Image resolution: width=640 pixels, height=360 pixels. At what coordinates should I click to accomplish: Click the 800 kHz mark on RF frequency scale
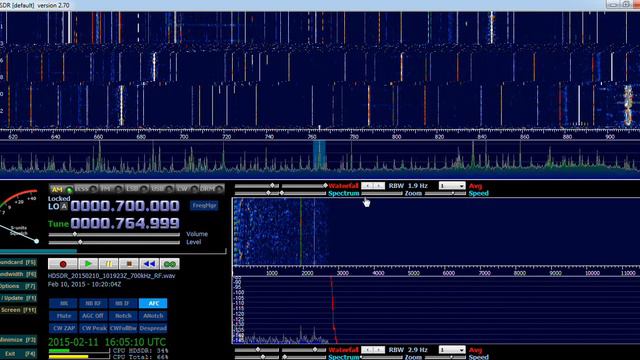coord(396,137)
